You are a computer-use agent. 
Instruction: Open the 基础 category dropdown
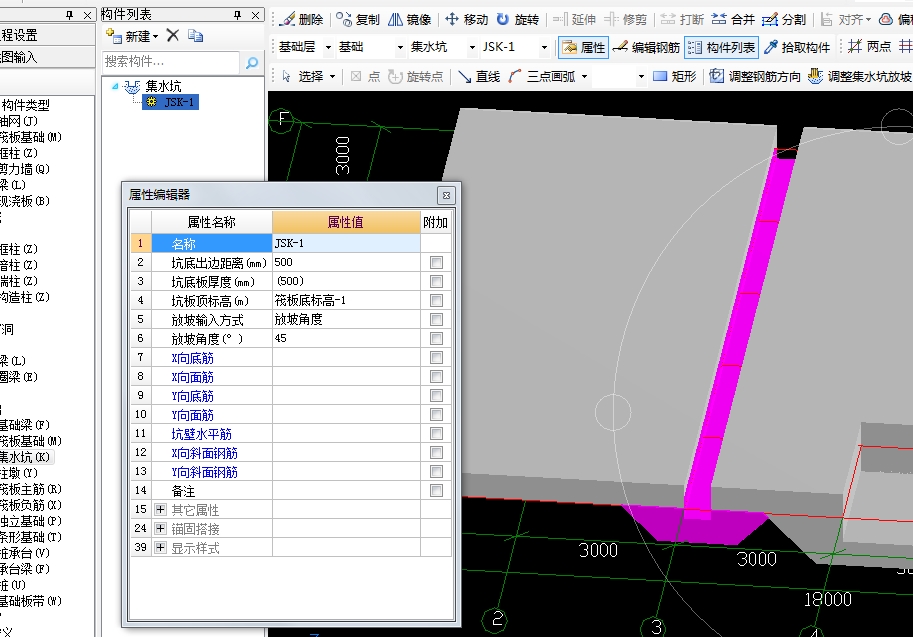click(x=400, y=47)
